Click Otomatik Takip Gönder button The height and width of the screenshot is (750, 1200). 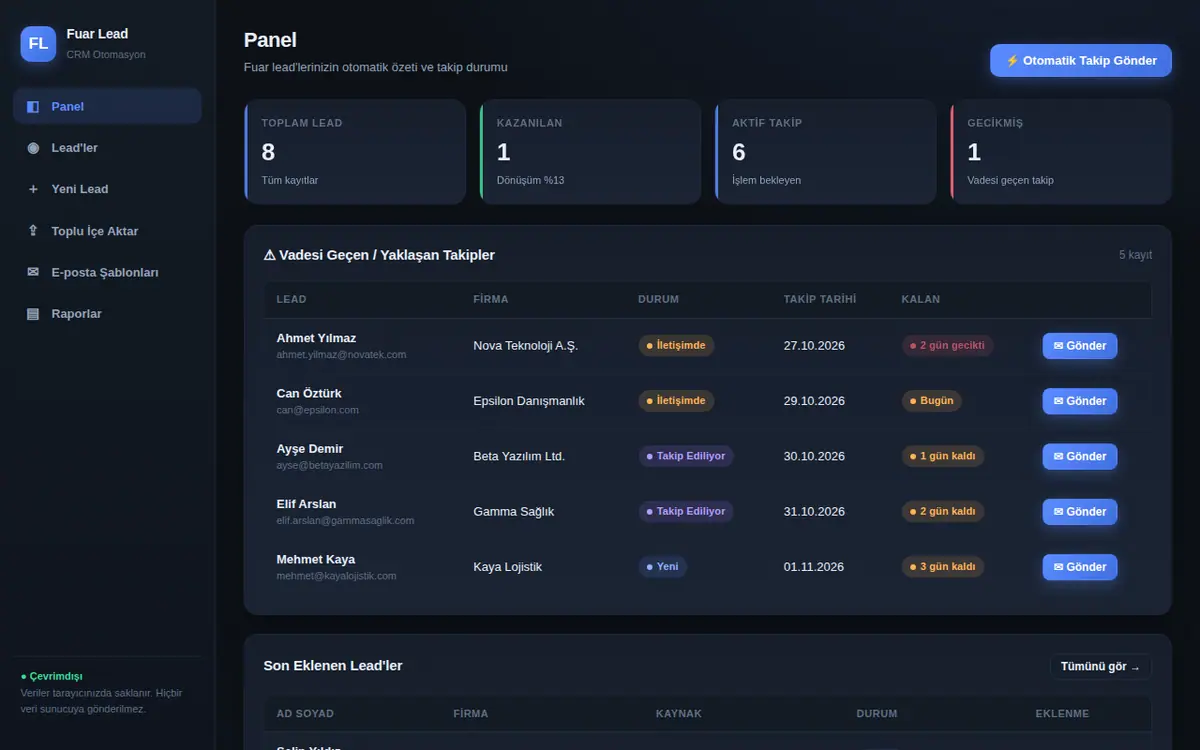tap(1081, 61)
